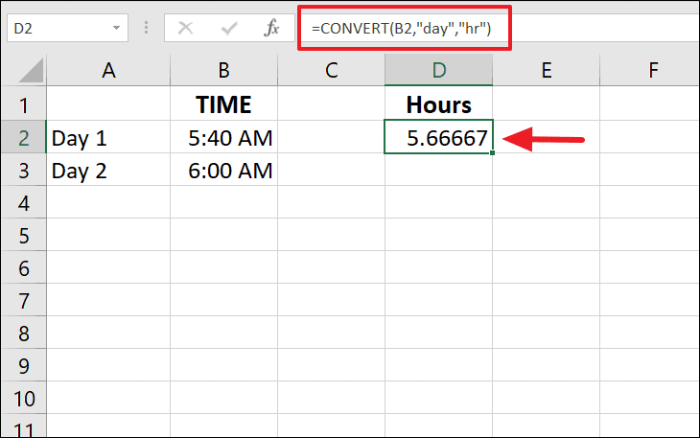Click the cell containing 6:00 AM
700x438 pixels.
224,170
